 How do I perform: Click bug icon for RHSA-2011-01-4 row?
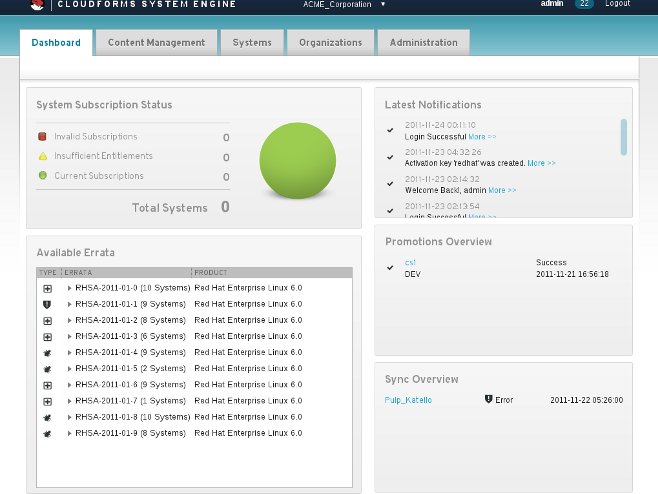coord(47,353)
